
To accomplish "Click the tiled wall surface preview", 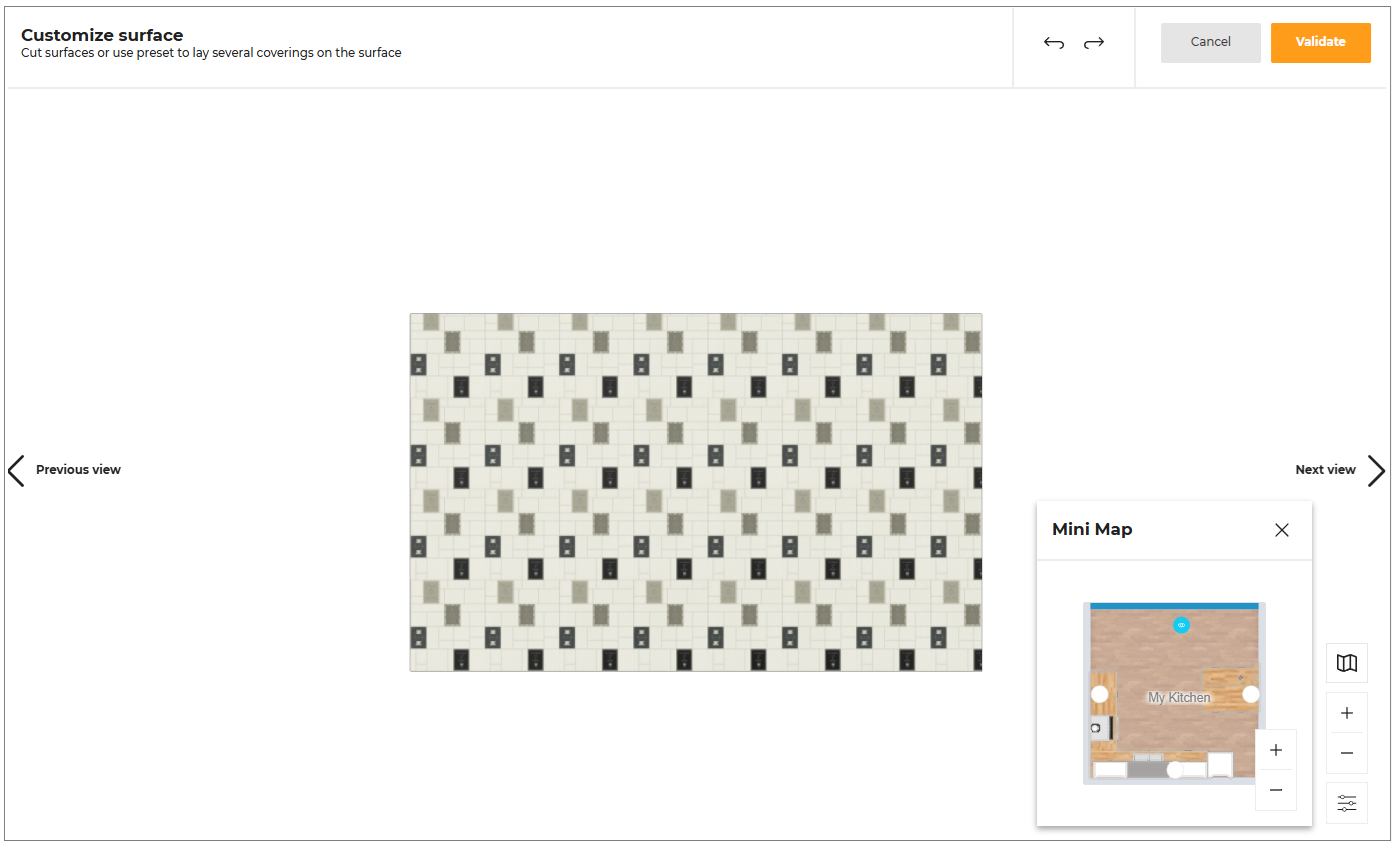I will point(696,491).
